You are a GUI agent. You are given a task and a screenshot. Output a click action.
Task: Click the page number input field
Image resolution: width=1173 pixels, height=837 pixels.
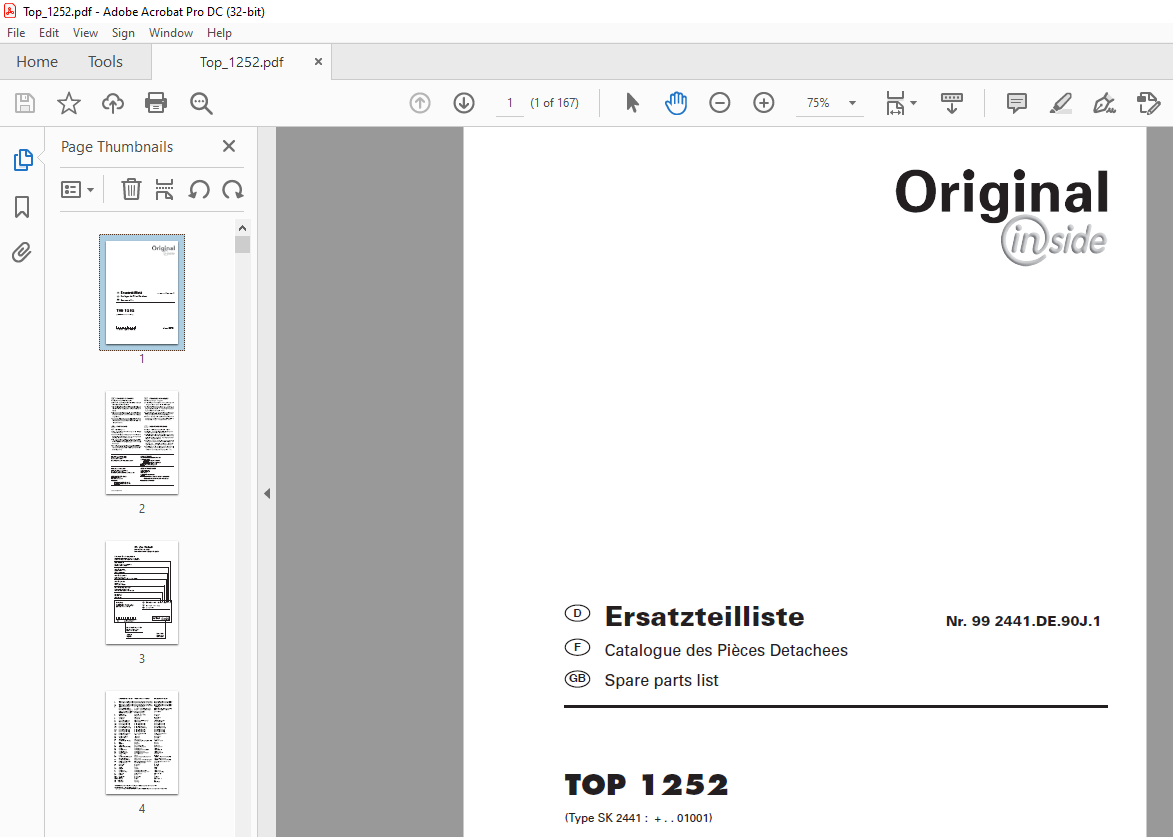point(510,103)
